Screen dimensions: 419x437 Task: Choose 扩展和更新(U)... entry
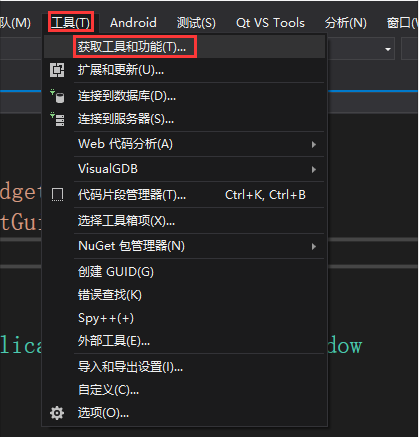point(184,70)
